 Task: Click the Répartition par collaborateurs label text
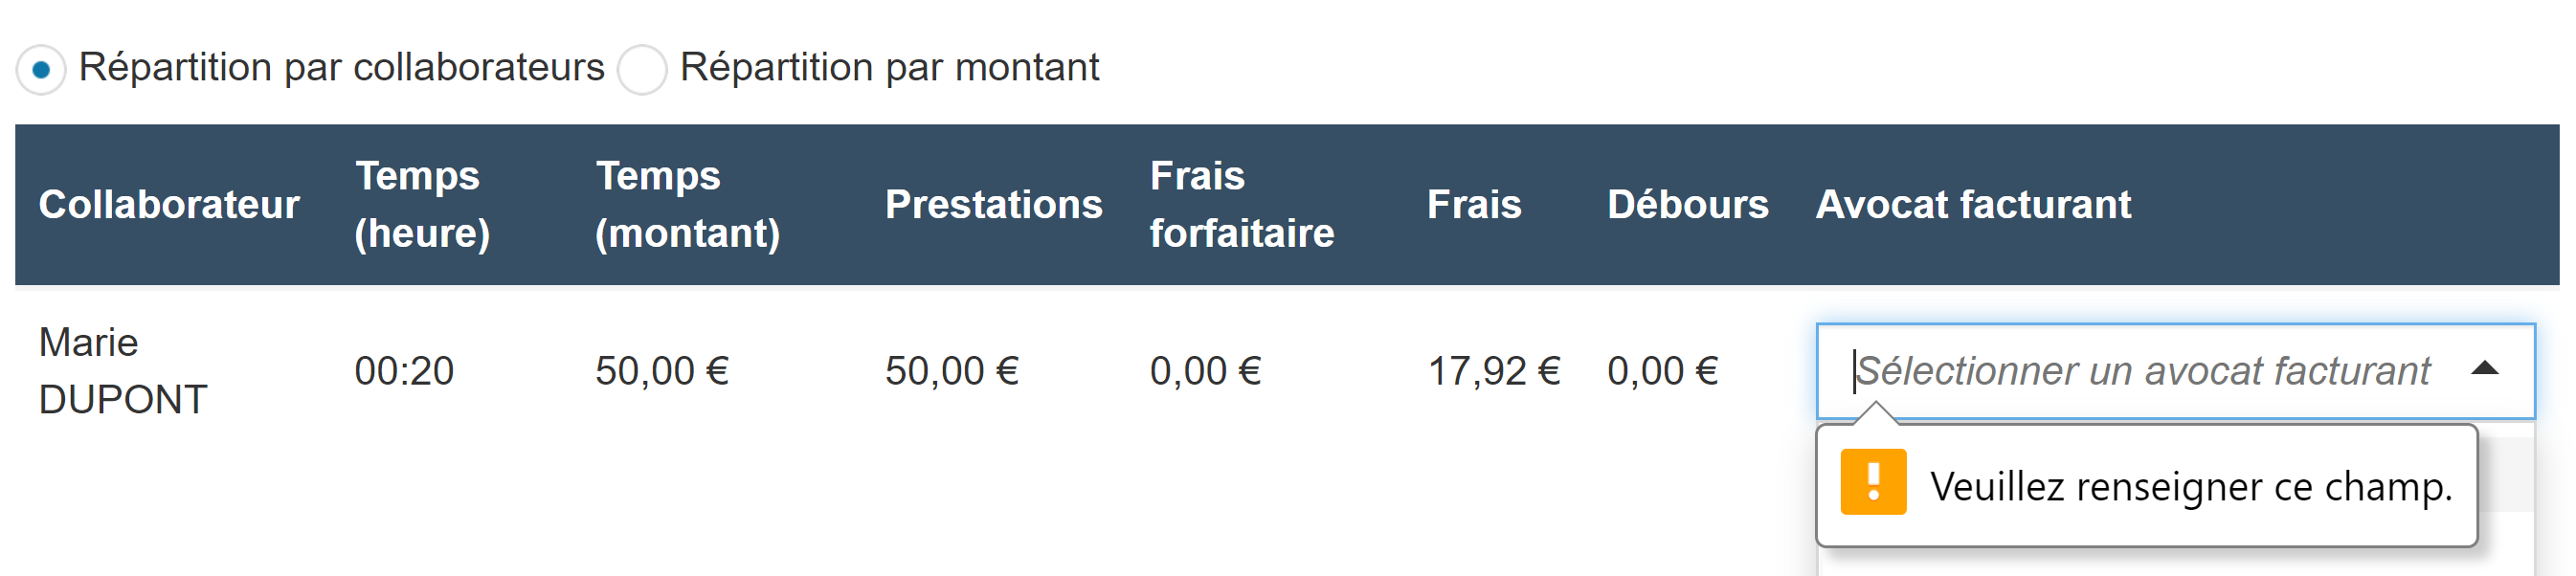pyautogui.click(x=341, y=68)
